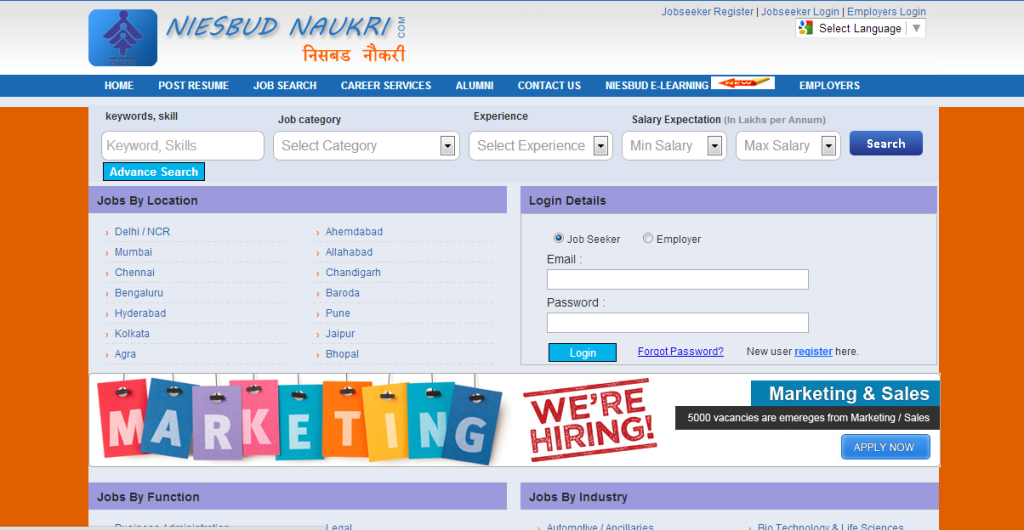Open the Forgot Password? link
This screenshot has height=530, width=1024.
point(680,351)
